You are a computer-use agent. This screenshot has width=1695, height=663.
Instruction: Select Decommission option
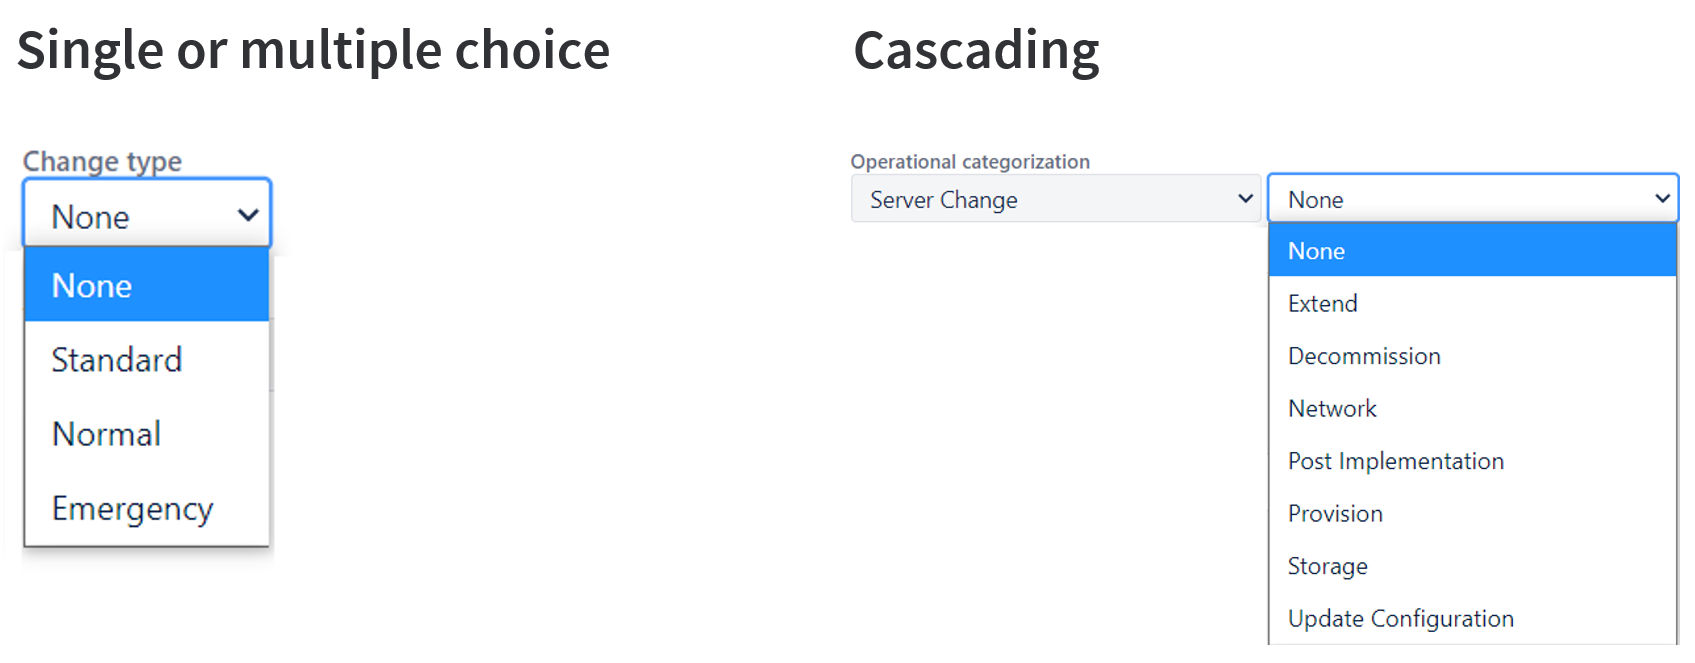pos(1364,355)
